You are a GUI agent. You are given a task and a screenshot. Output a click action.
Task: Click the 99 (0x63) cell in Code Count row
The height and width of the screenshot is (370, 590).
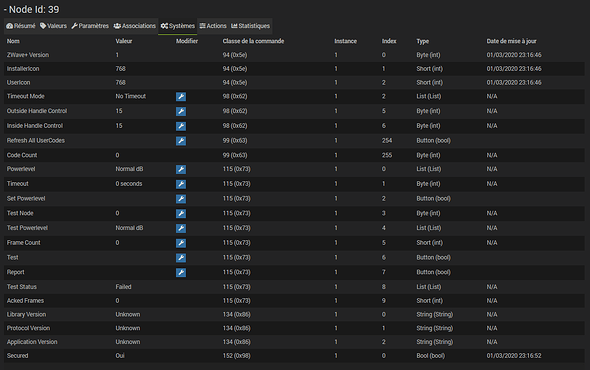point(235,155)
